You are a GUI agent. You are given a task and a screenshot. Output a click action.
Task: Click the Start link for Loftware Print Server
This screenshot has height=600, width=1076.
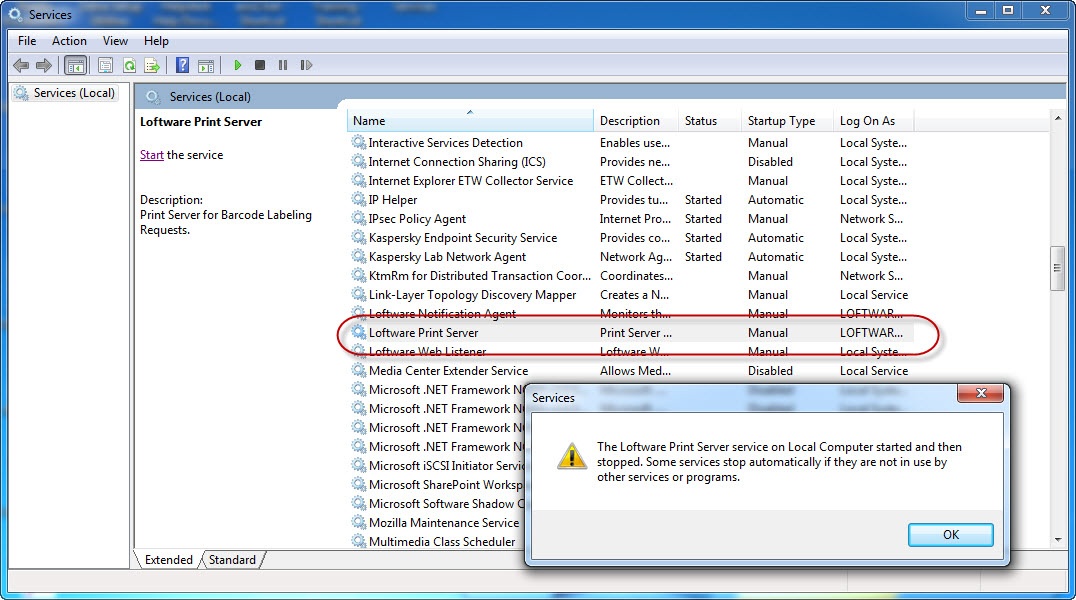pos(152,154)
